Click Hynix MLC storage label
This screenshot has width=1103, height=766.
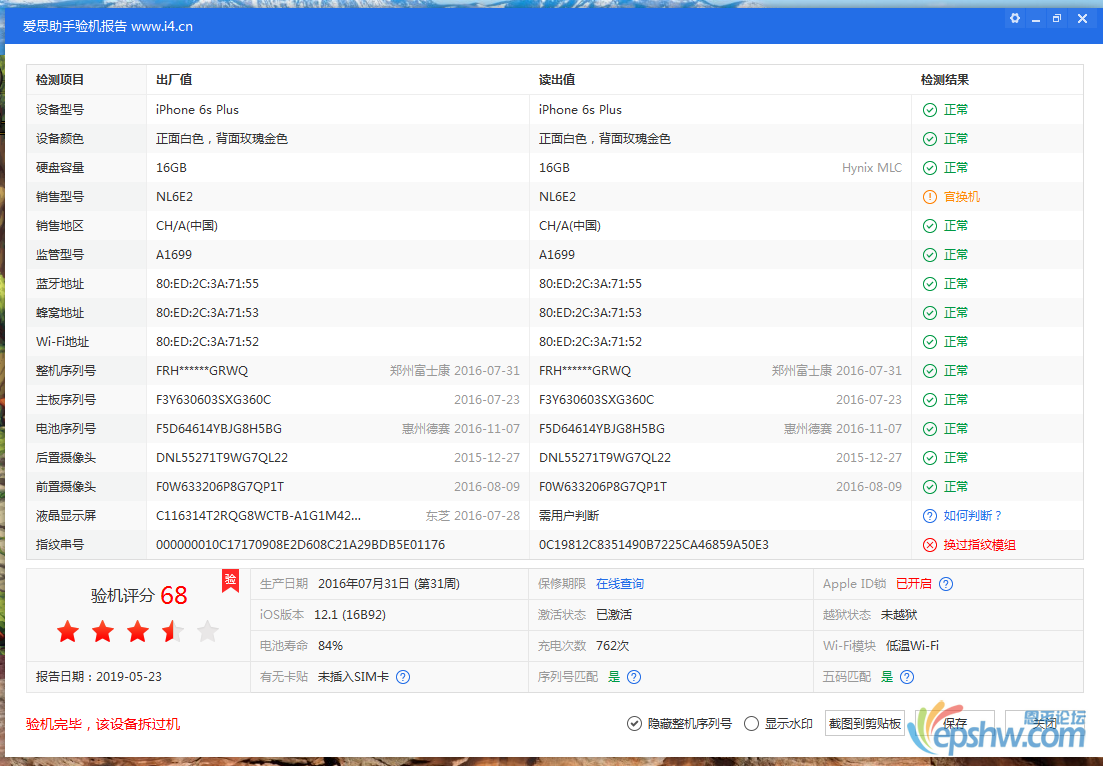click(872, 168)
